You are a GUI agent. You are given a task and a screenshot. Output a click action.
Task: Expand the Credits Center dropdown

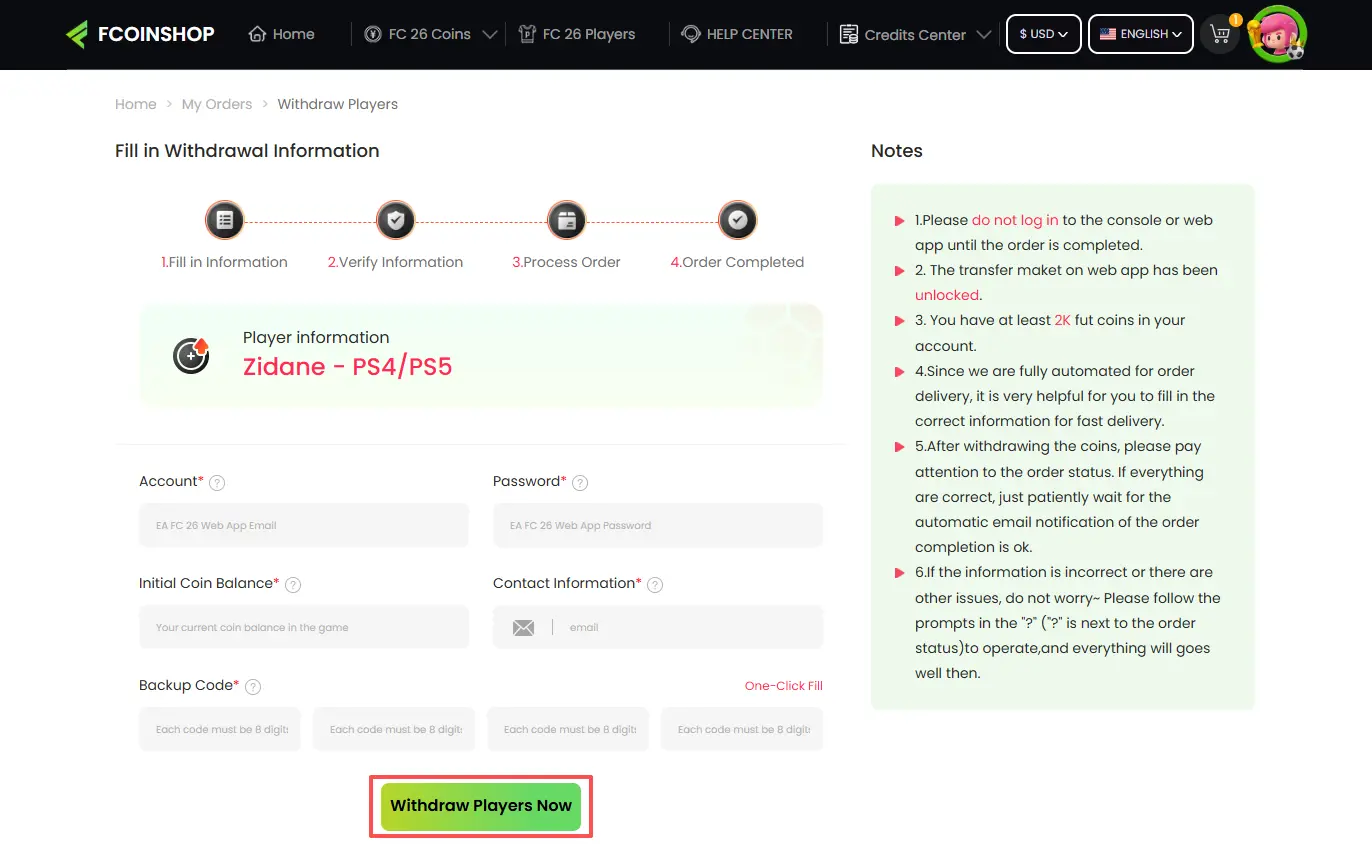tap(986, 34)
